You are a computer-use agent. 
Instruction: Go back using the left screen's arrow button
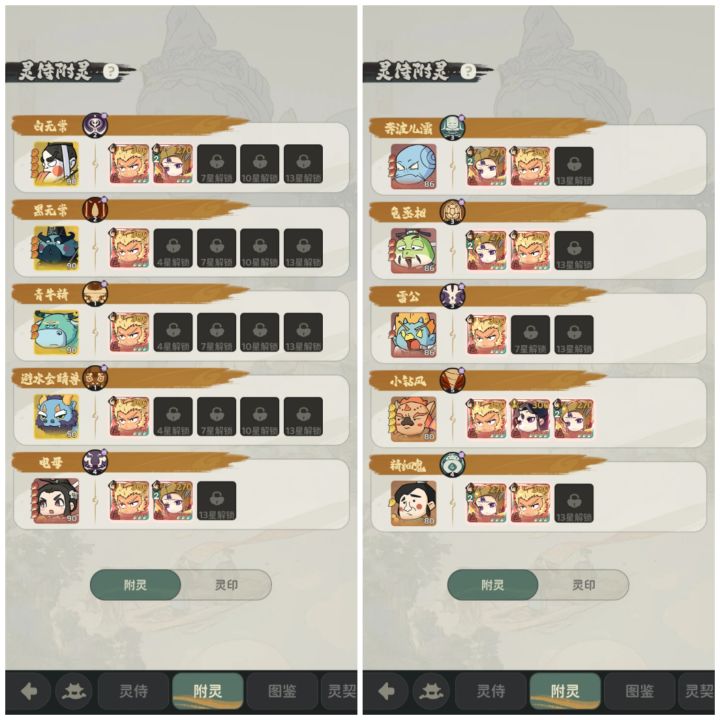coord(29,691)
